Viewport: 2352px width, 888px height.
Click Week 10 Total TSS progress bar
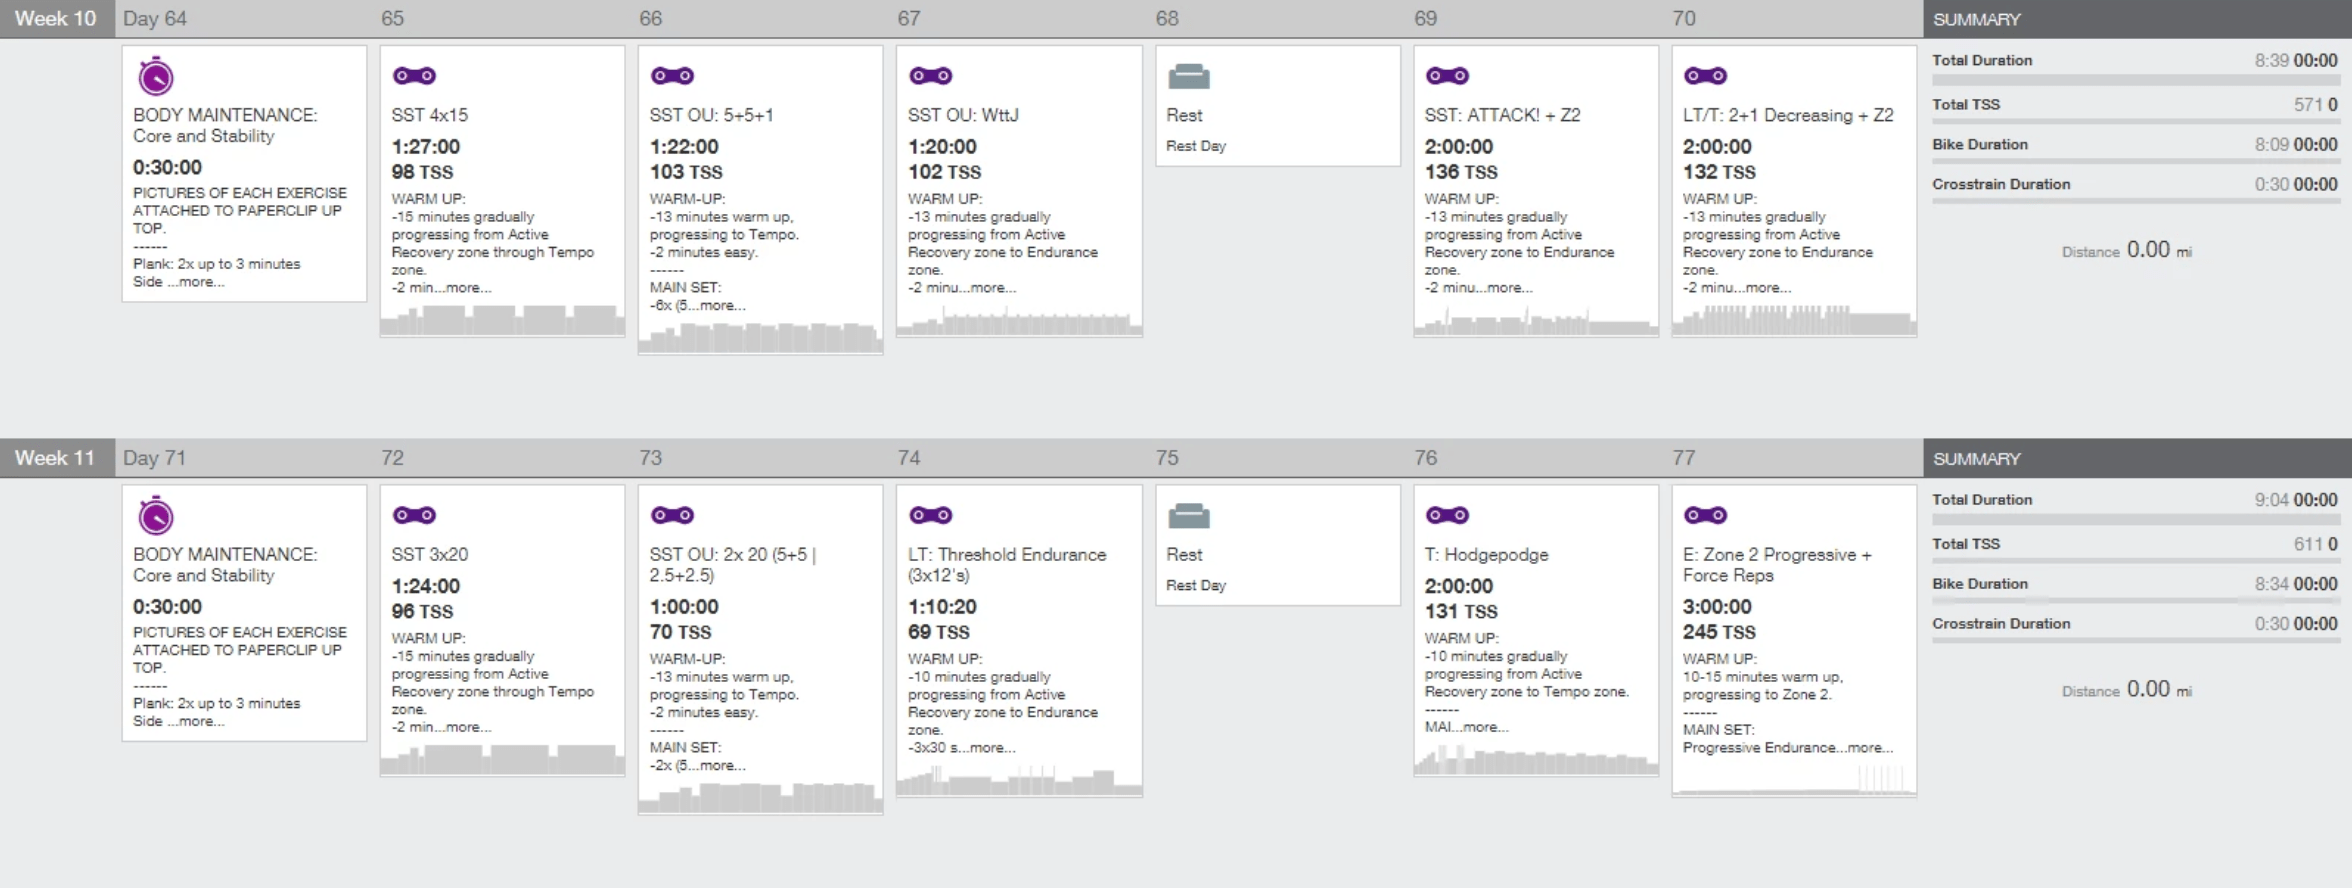tap(2134, 121)
